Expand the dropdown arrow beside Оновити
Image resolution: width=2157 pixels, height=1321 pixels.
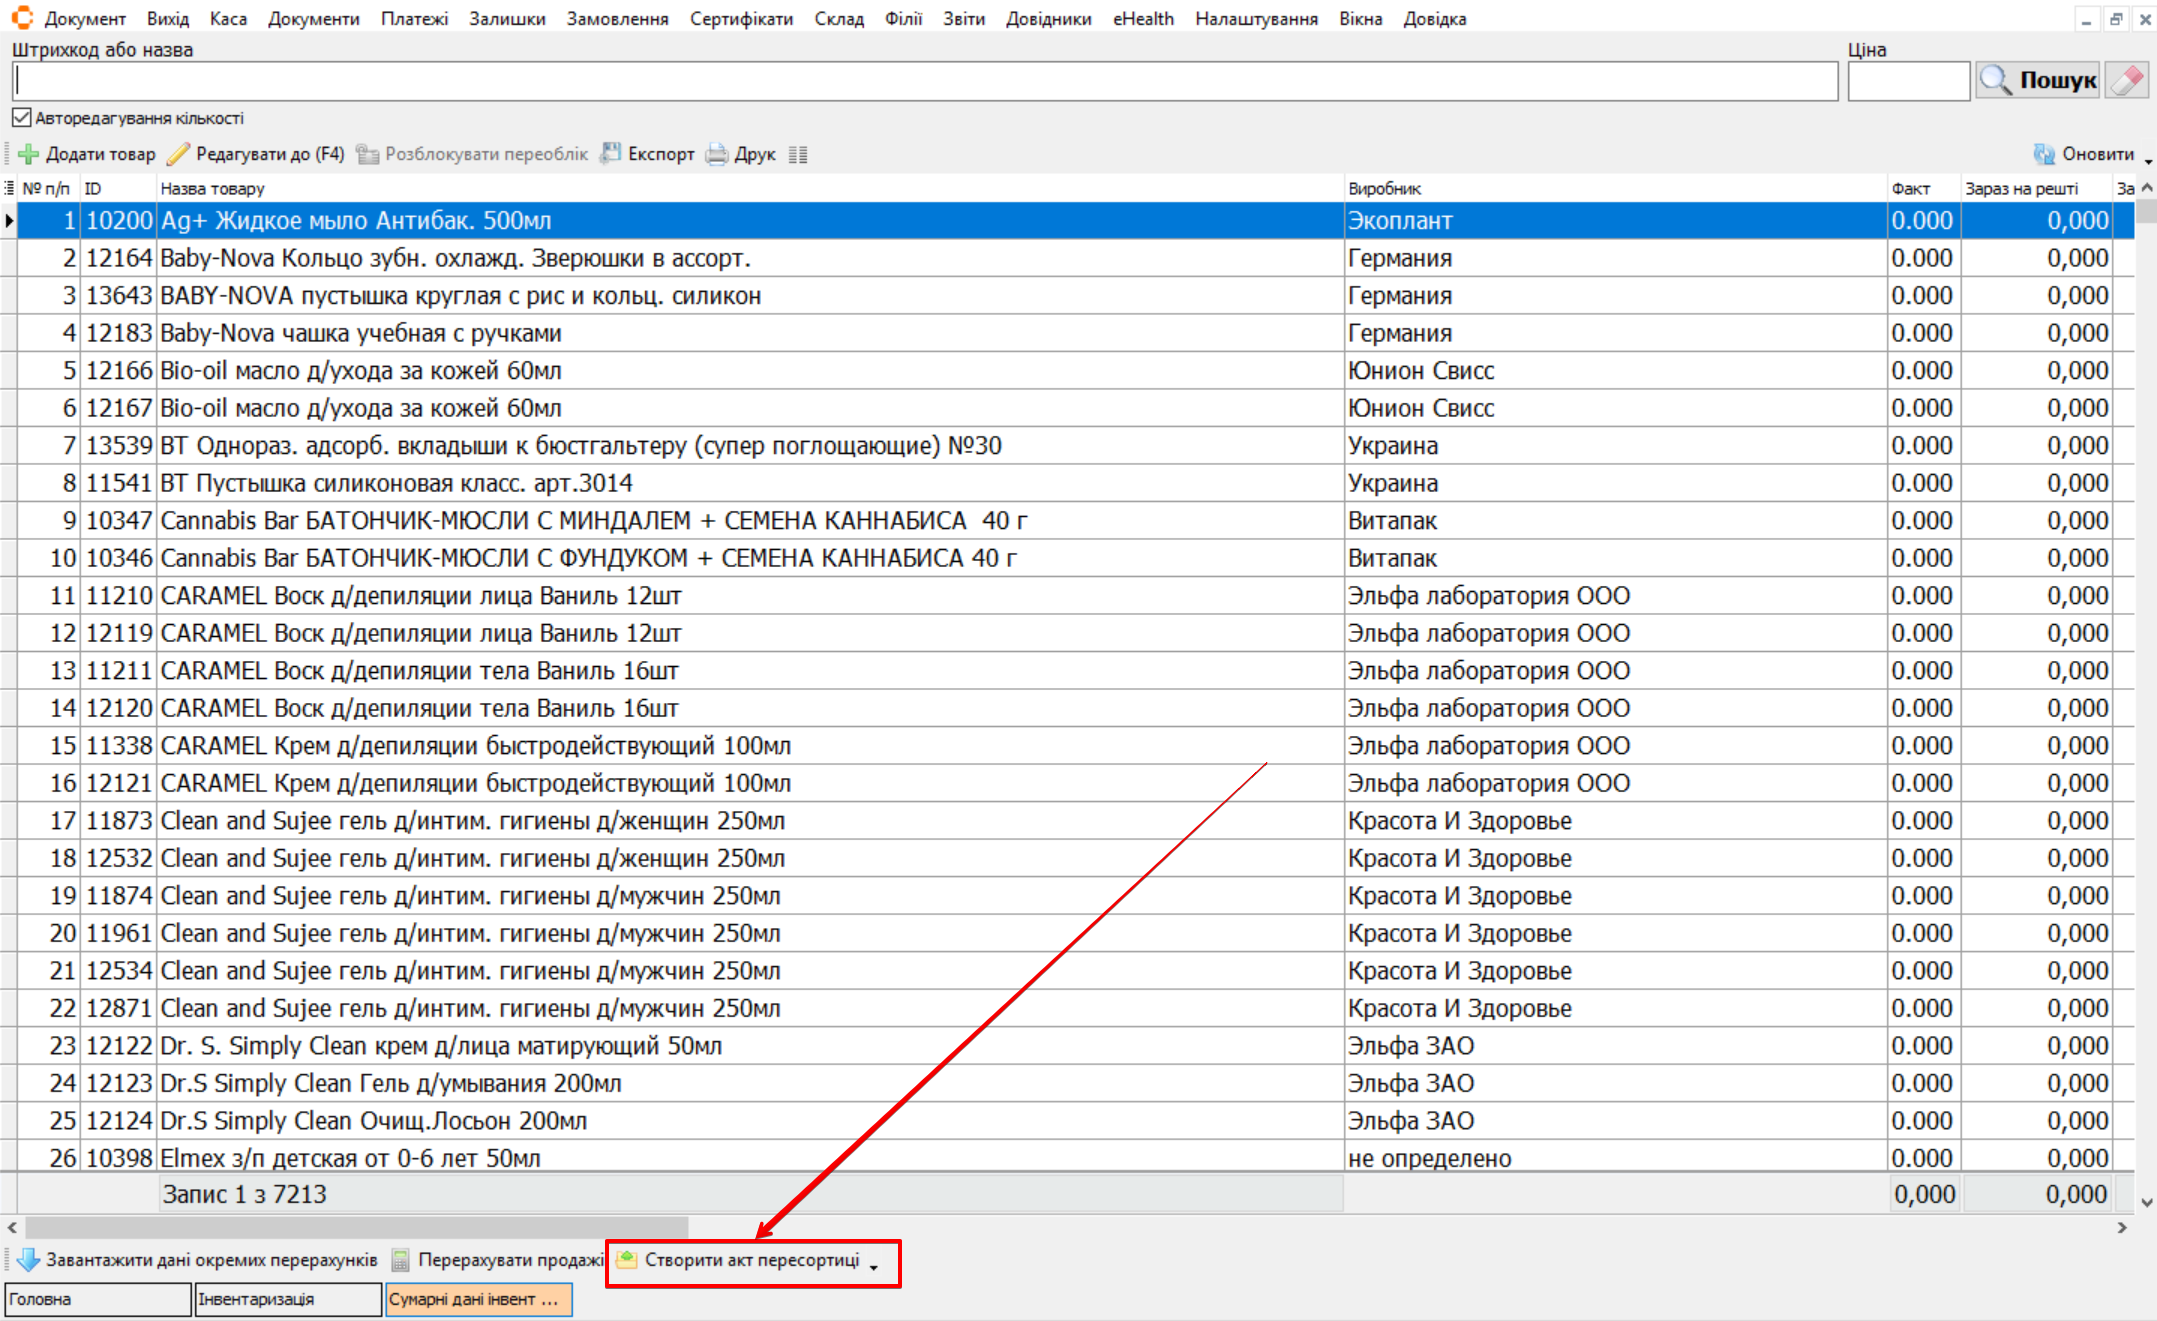(2148, 160)
